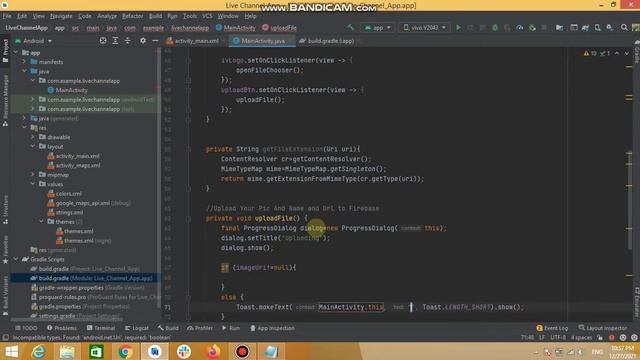Expand the drawable folder
This screenshot has height=360, width=640.
(33, 137)
